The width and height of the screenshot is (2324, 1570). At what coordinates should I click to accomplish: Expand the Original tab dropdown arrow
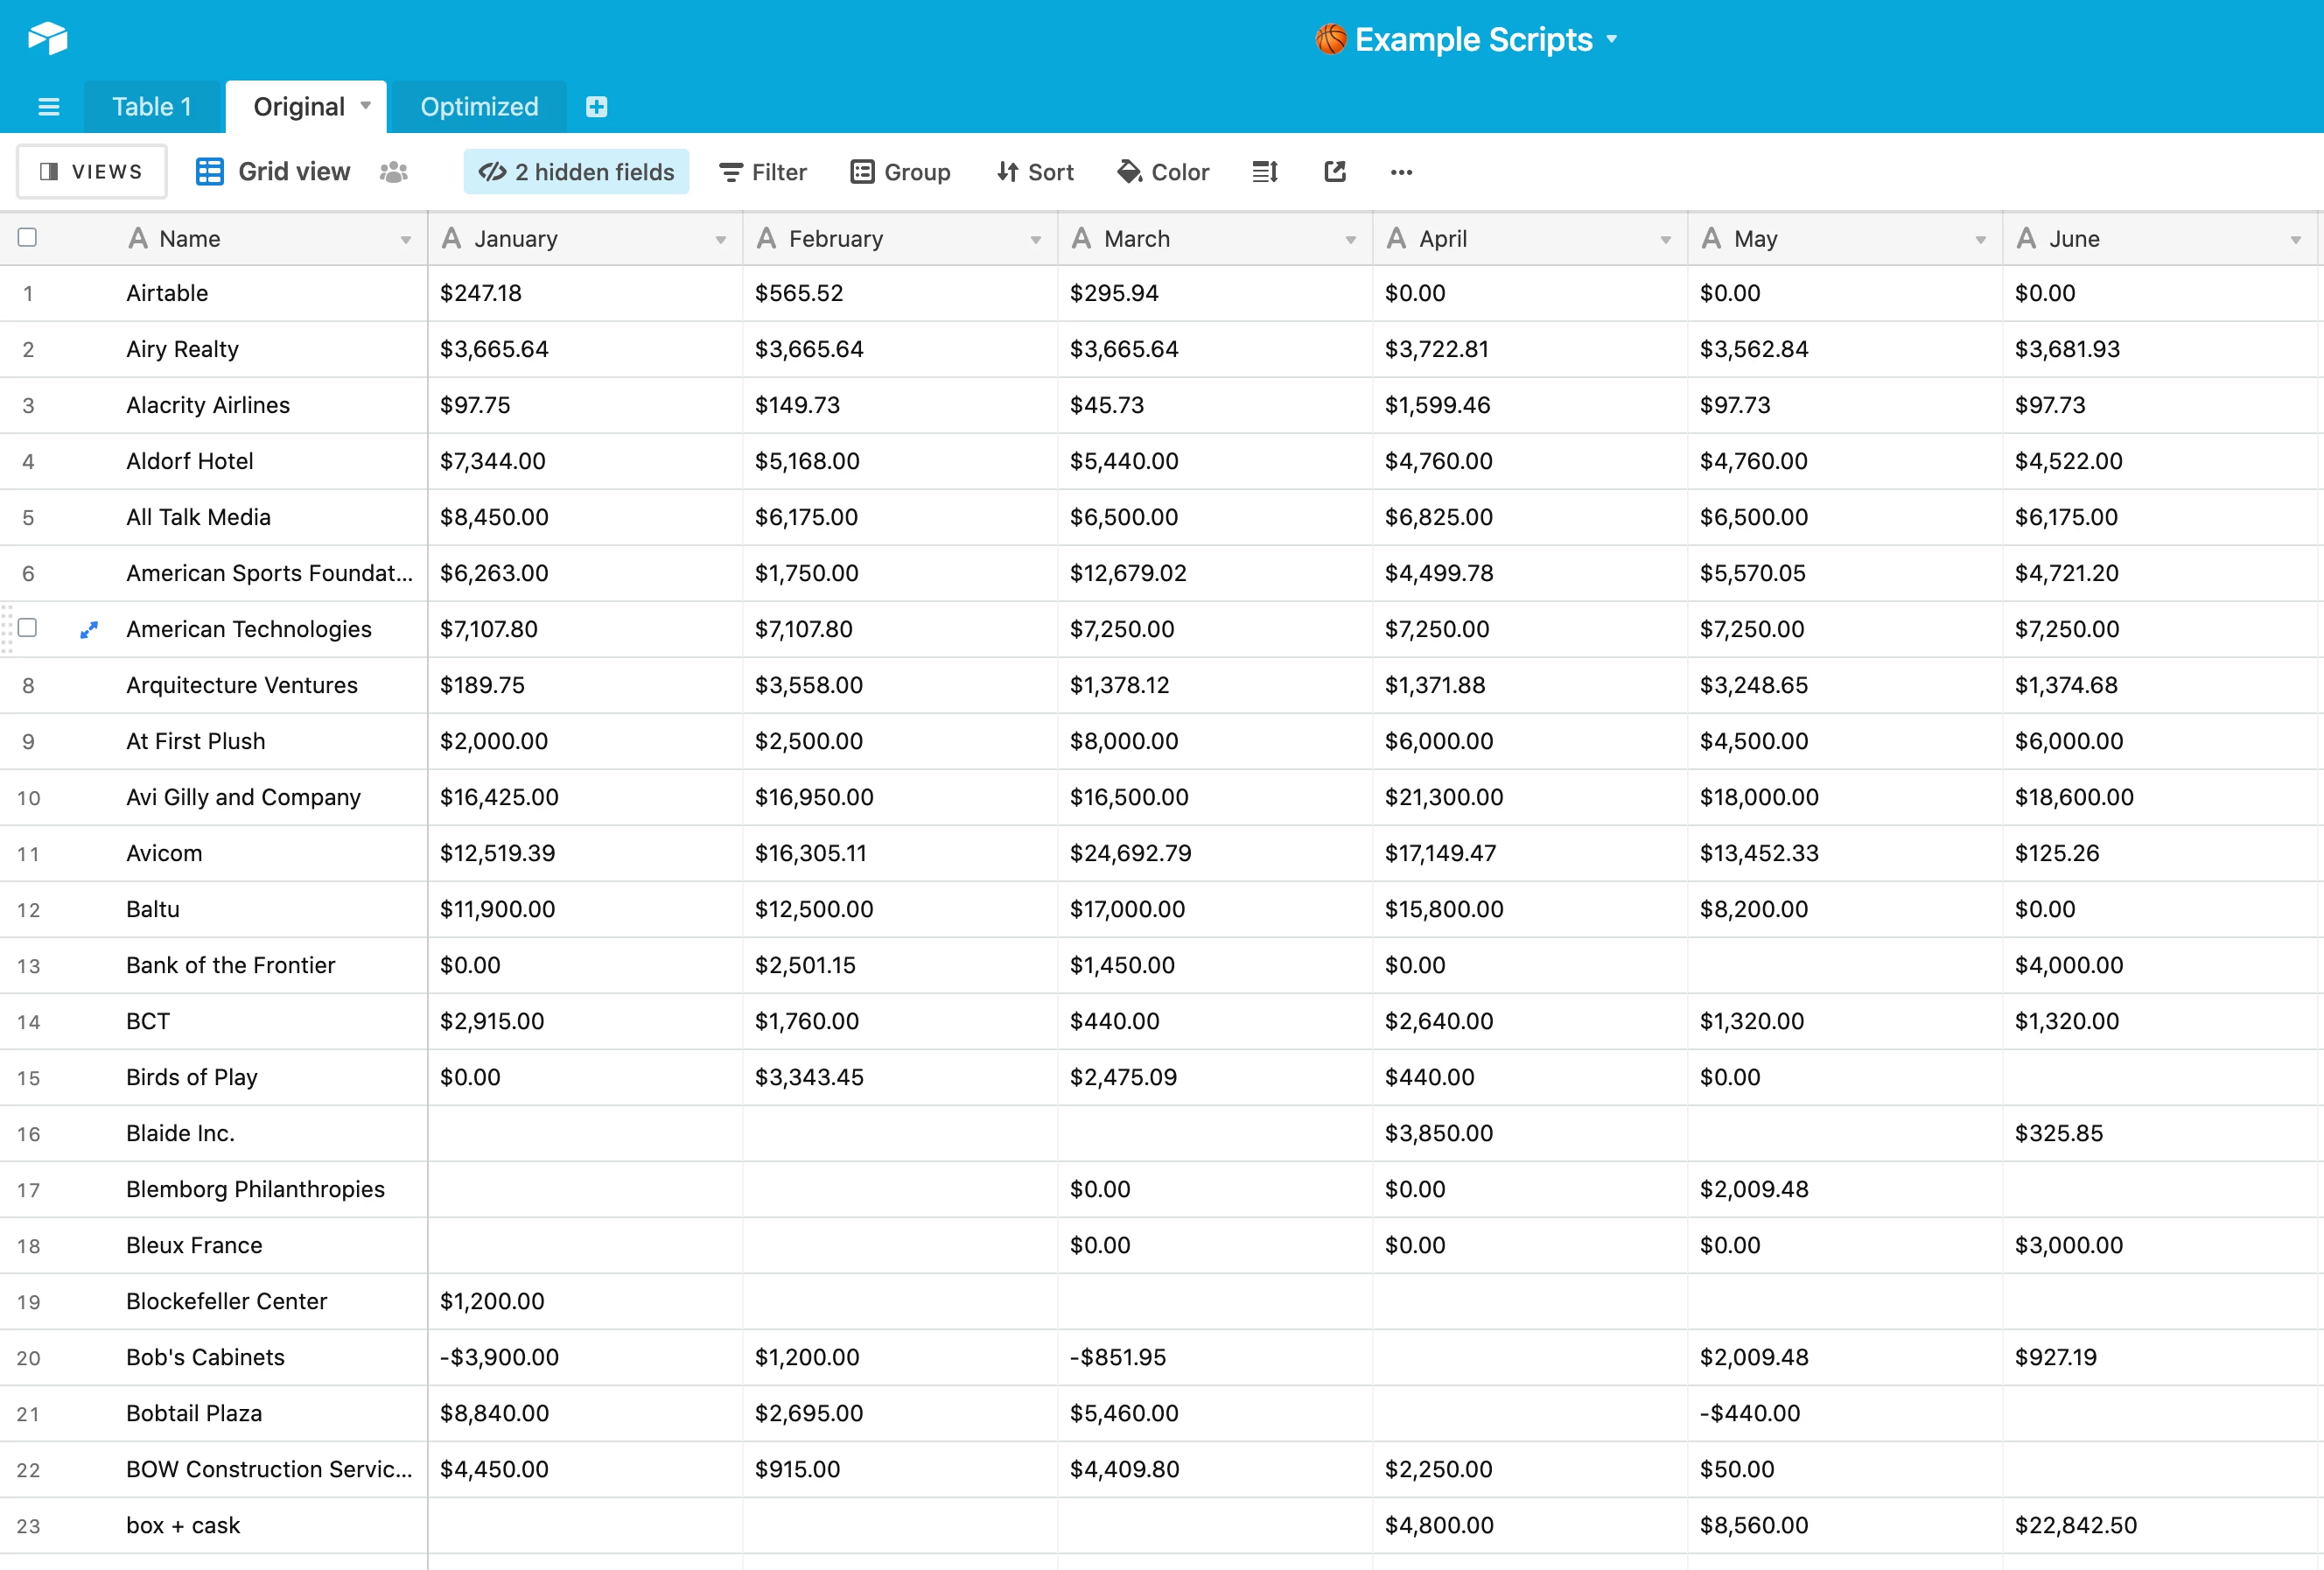366,106
